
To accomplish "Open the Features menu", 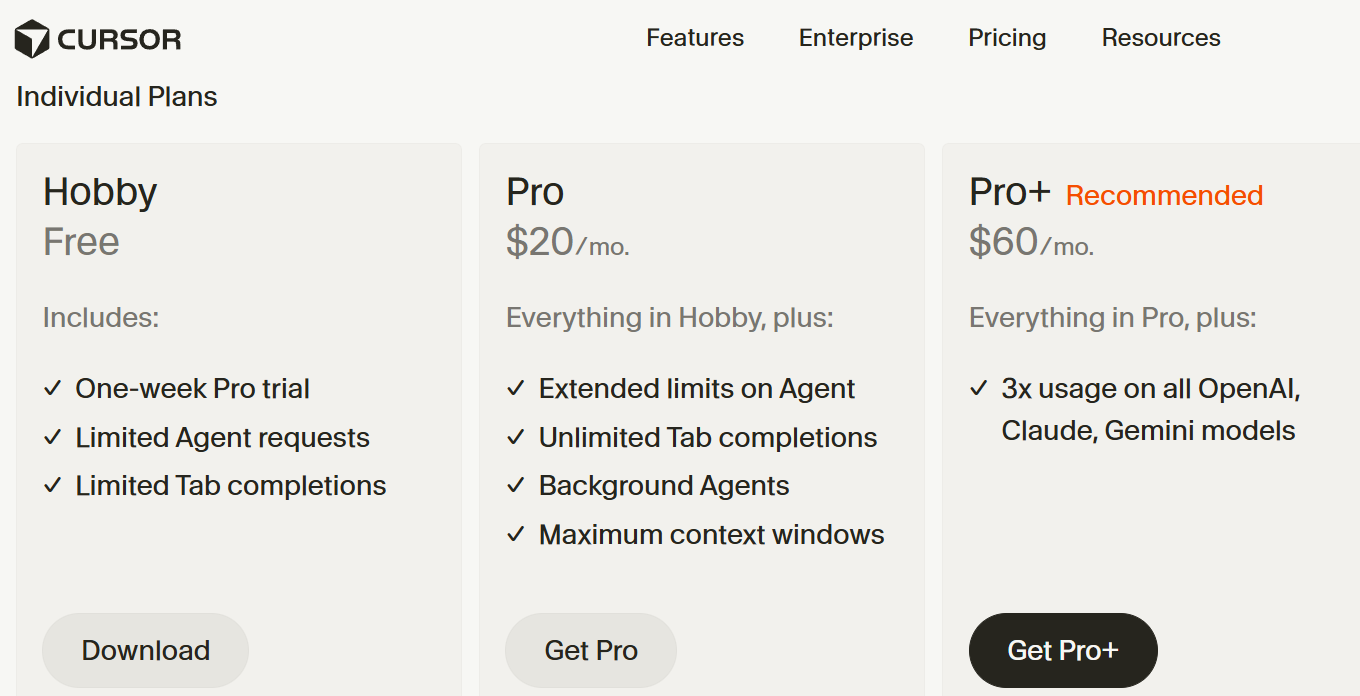I will 695,38.
